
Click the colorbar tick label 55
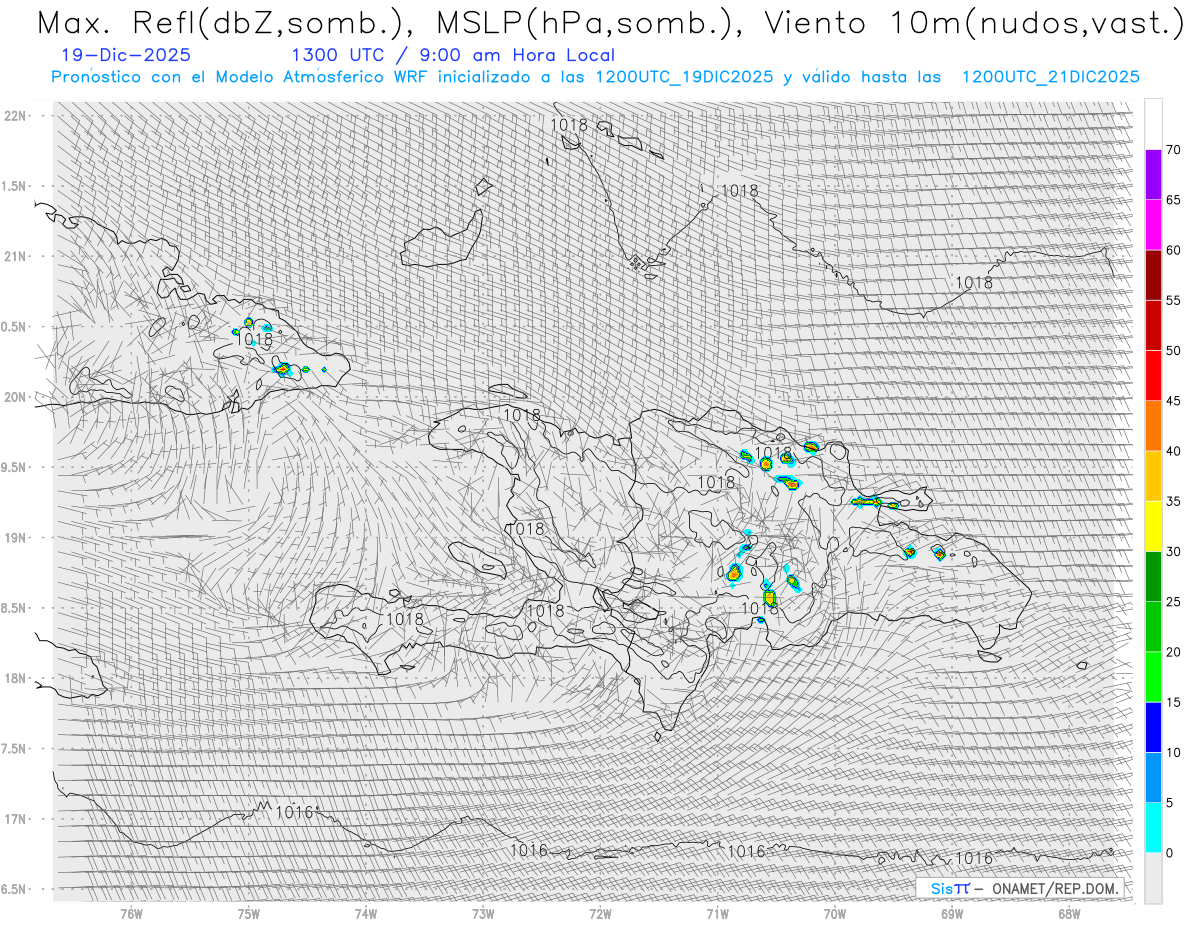(1173, 301)
